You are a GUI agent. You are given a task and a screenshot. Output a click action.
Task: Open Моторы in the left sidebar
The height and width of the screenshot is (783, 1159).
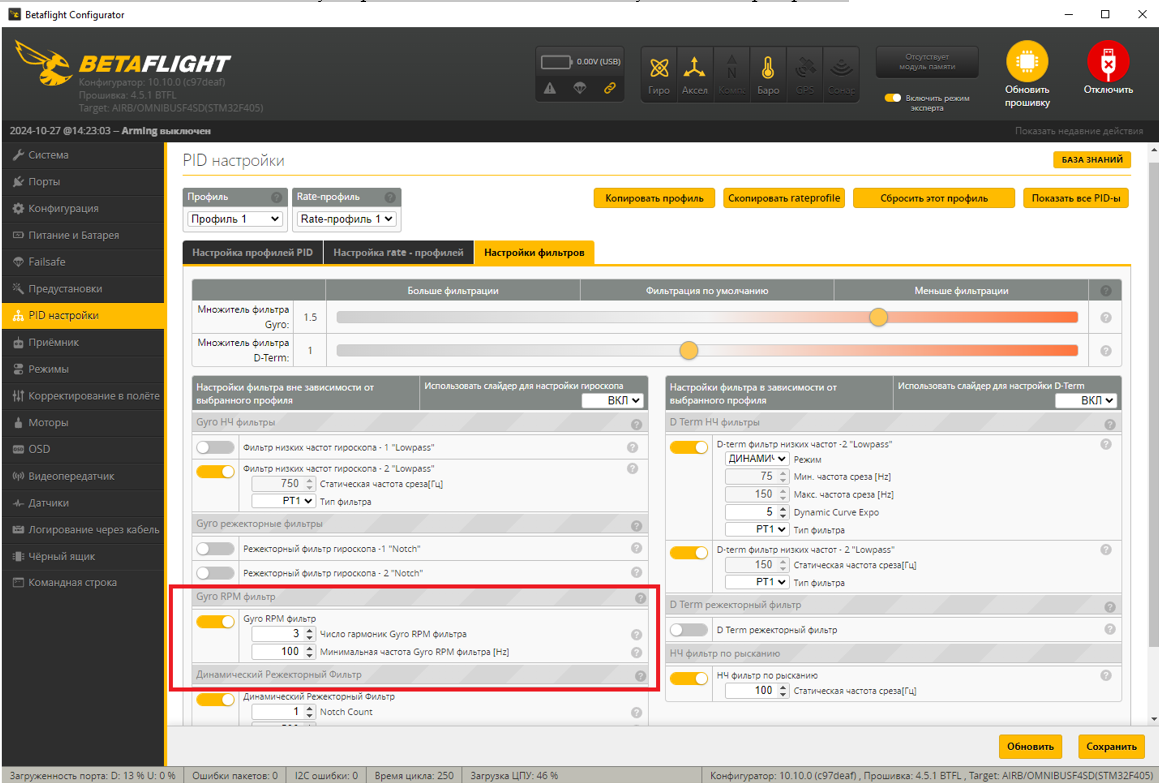coord(48,422)
